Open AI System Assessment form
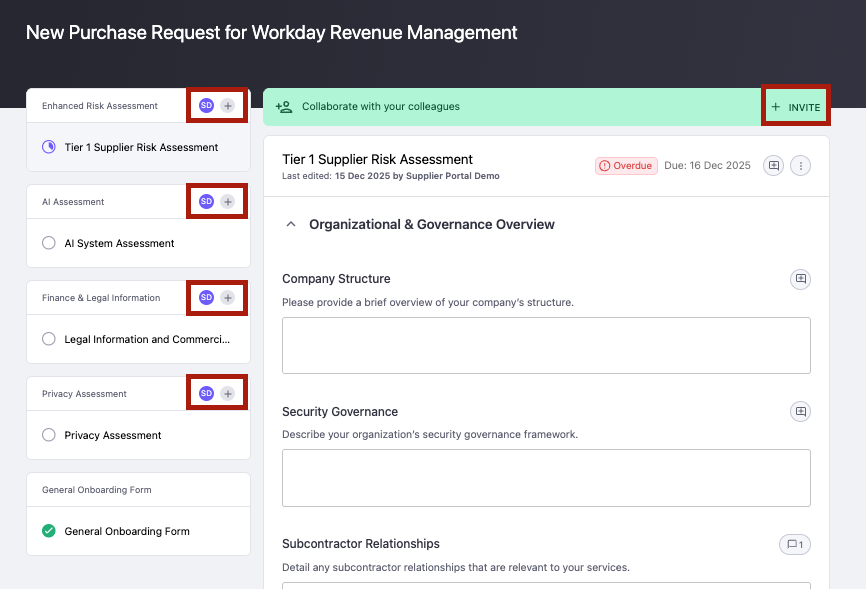This screenshot has height=589, width=866. [x=138, y=243]
